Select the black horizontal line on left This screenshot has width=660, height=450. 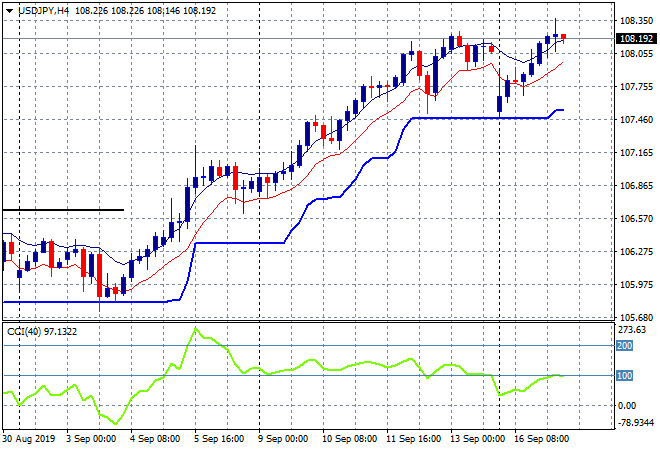click(x=60, y=210)
